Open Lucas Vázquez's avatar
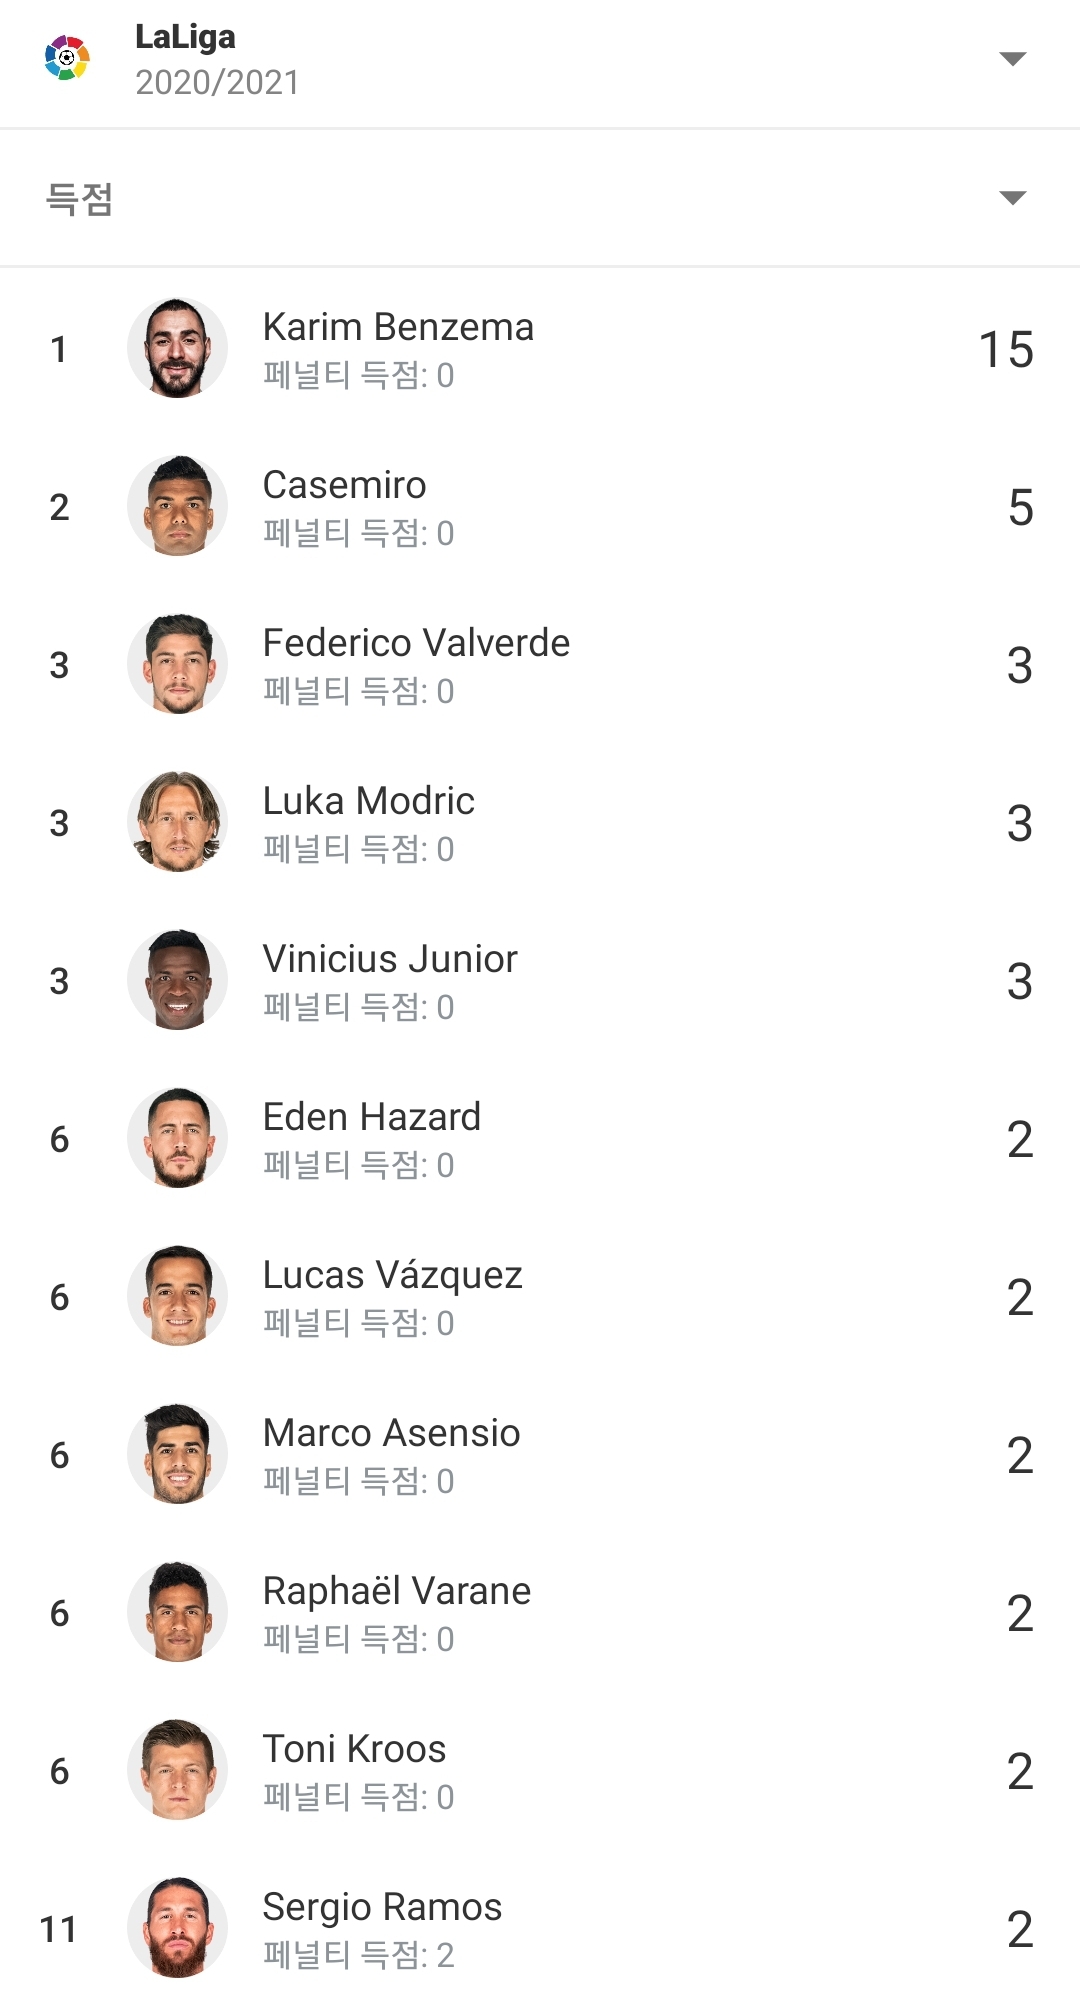The image size is (1080, 2006). coord(178,1296)
